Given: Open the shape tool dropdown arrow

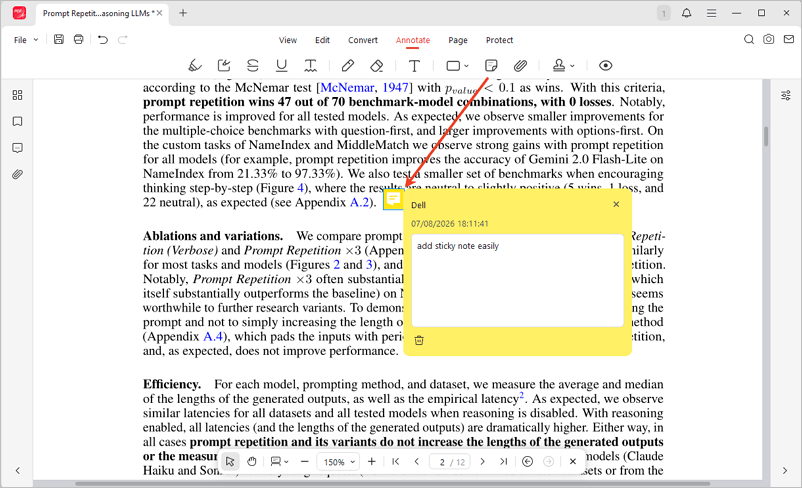Looking at the screenshot, I should pos(466,66).
